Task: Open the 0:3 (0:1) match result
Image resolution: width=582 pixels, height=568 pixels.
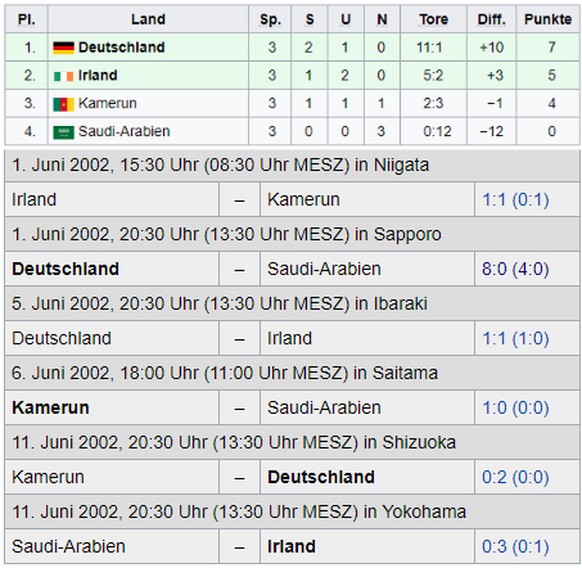Action: [515, 546]
